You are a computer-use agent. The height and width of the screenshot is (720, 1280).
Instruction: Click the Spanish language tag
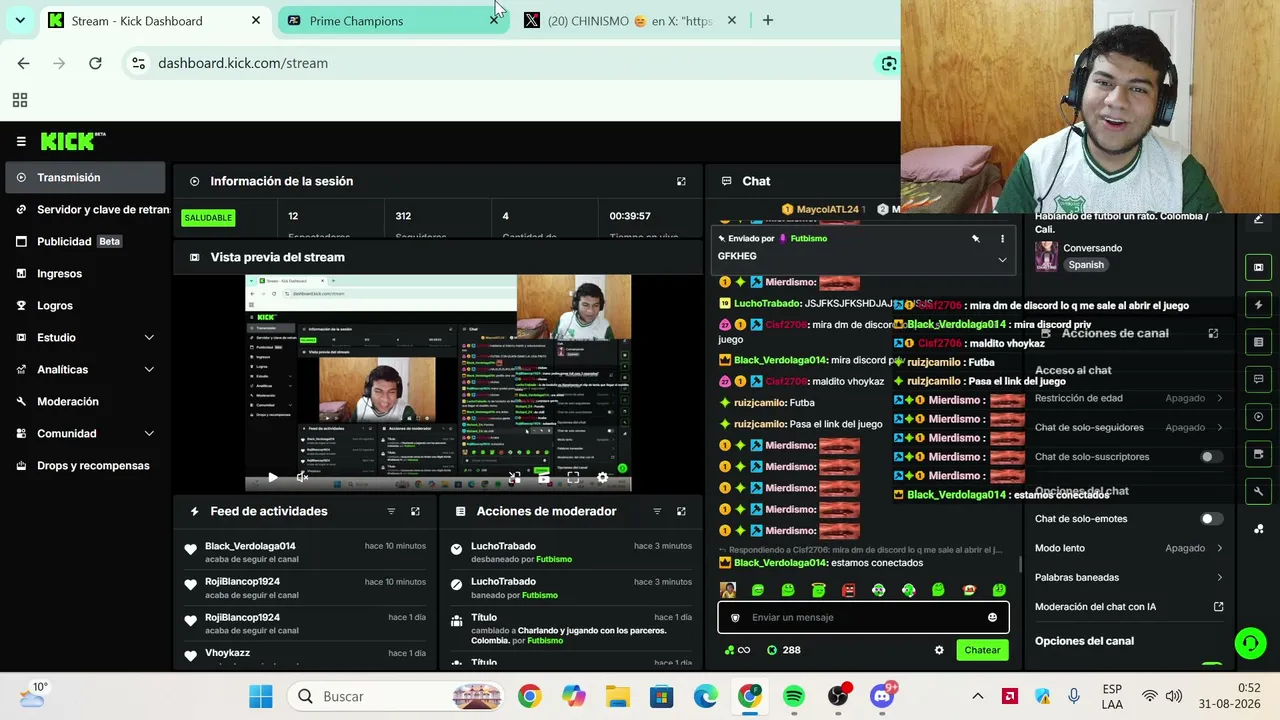pyautogui.click(x=1086, y=265)
